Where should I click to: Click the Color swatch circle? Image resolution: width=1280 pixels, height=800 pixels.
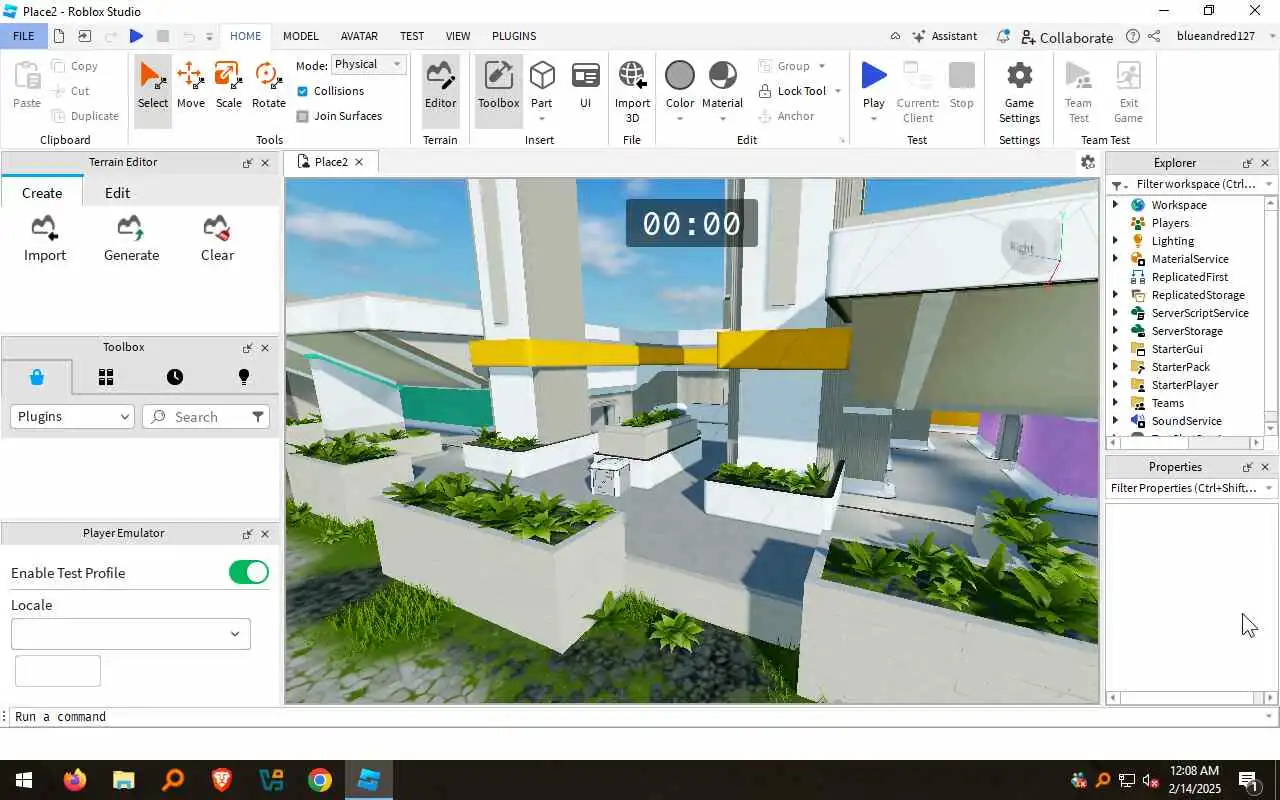click(x=680, y=76)
